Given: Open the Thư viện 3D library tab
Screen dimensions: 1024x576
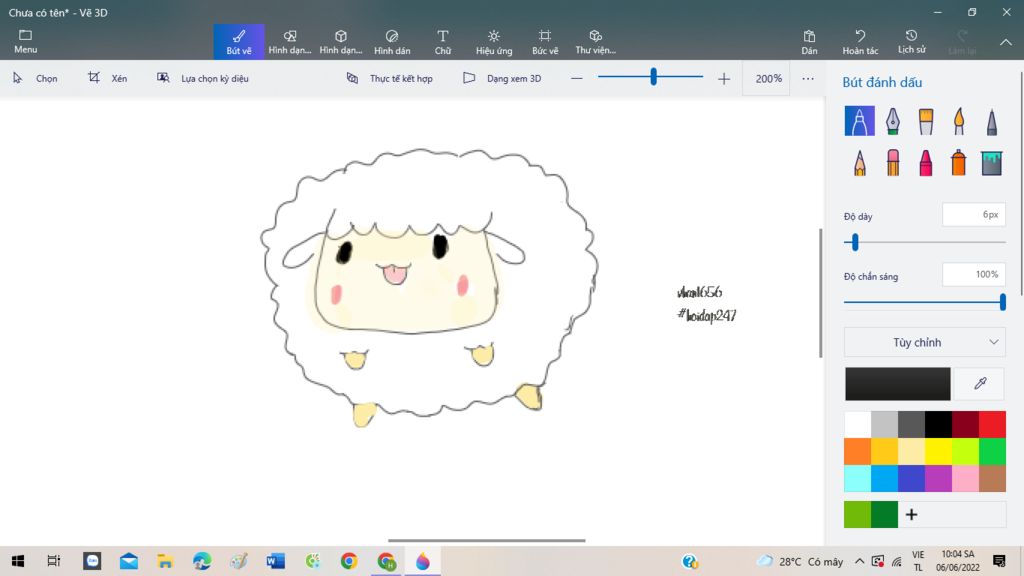Looking at the screenshot, I should [x=596, y=42].
